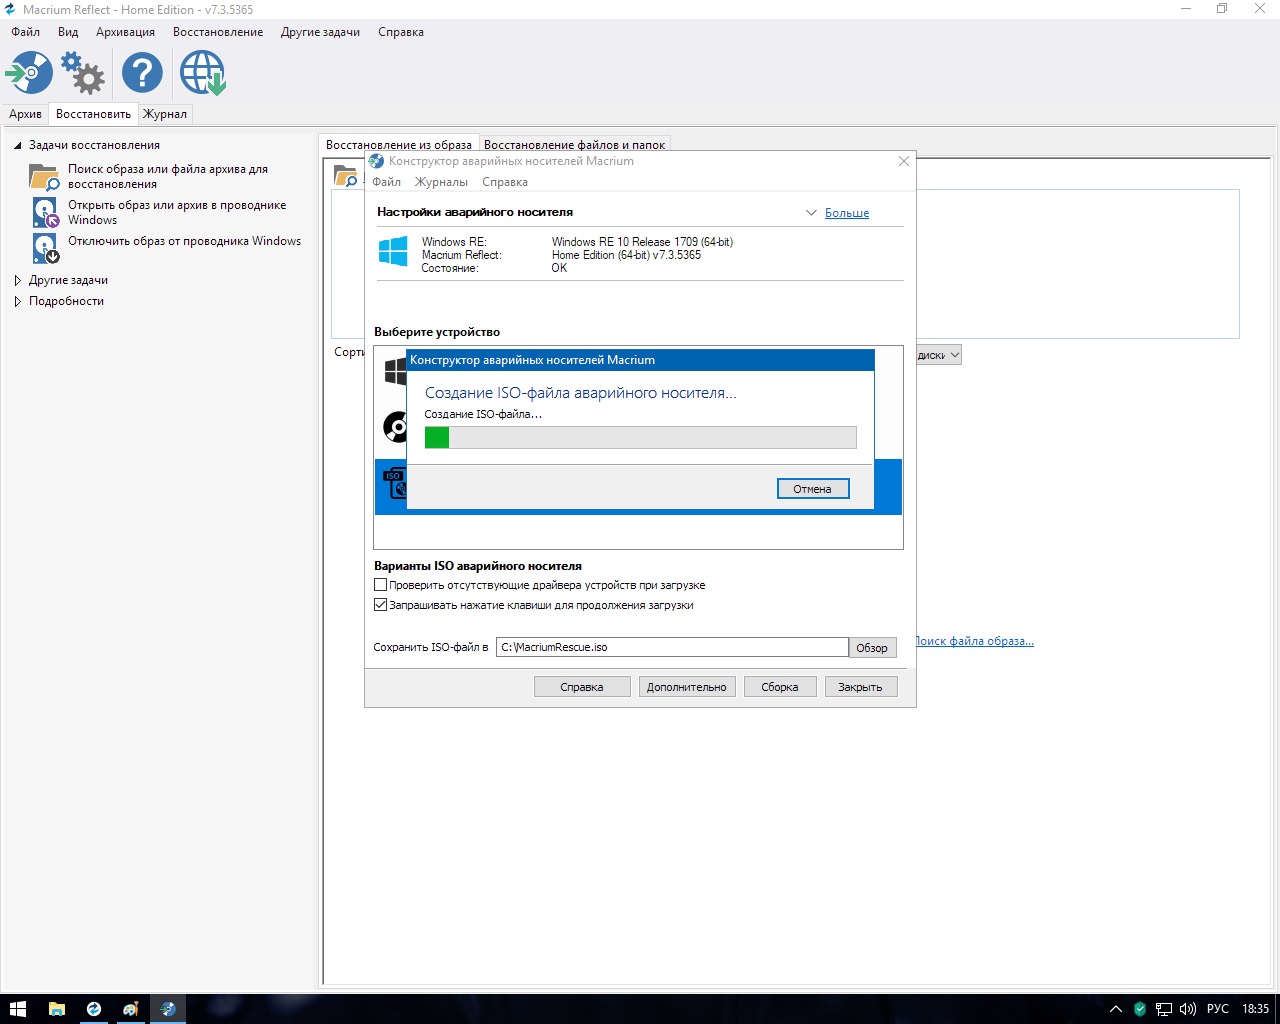Viewport: 1280px width, 1024px height.
Task: Click the Закрыть button
Action: coord(860,687)
